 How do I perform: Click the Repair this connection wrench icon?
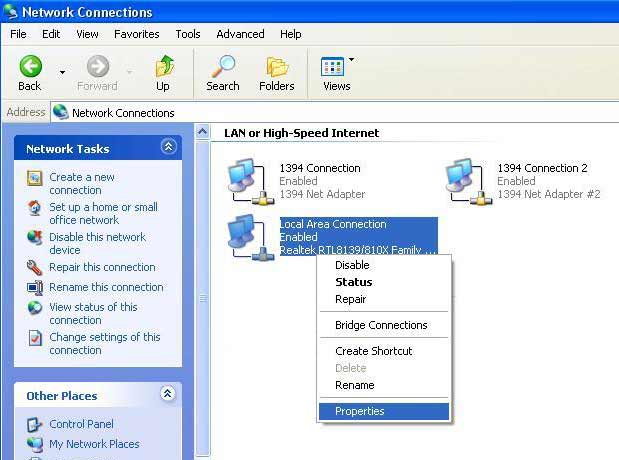35,268
